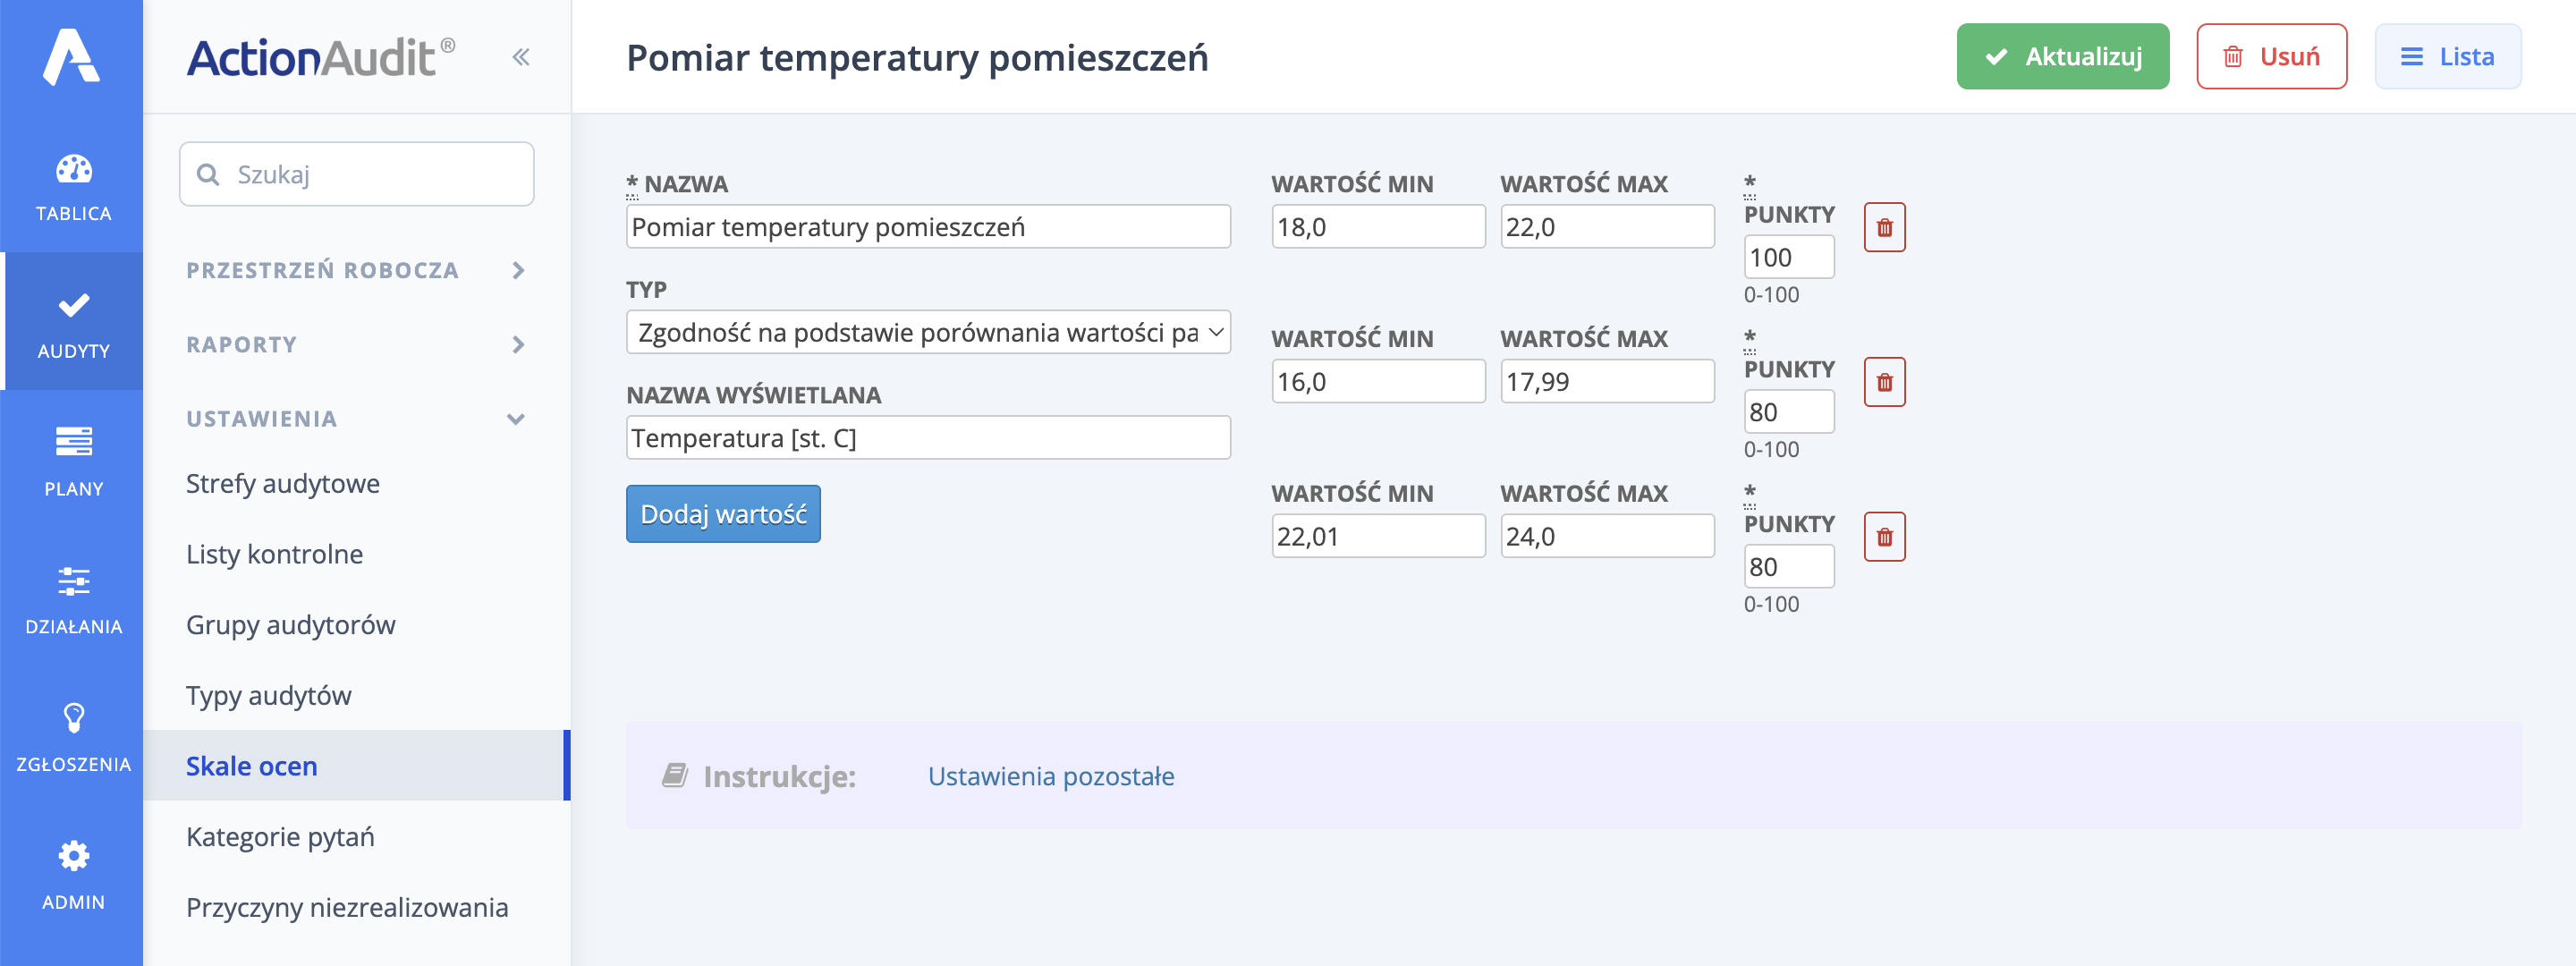
Task: Collapse the sidebar with double chevron
Action: (520, 57)
